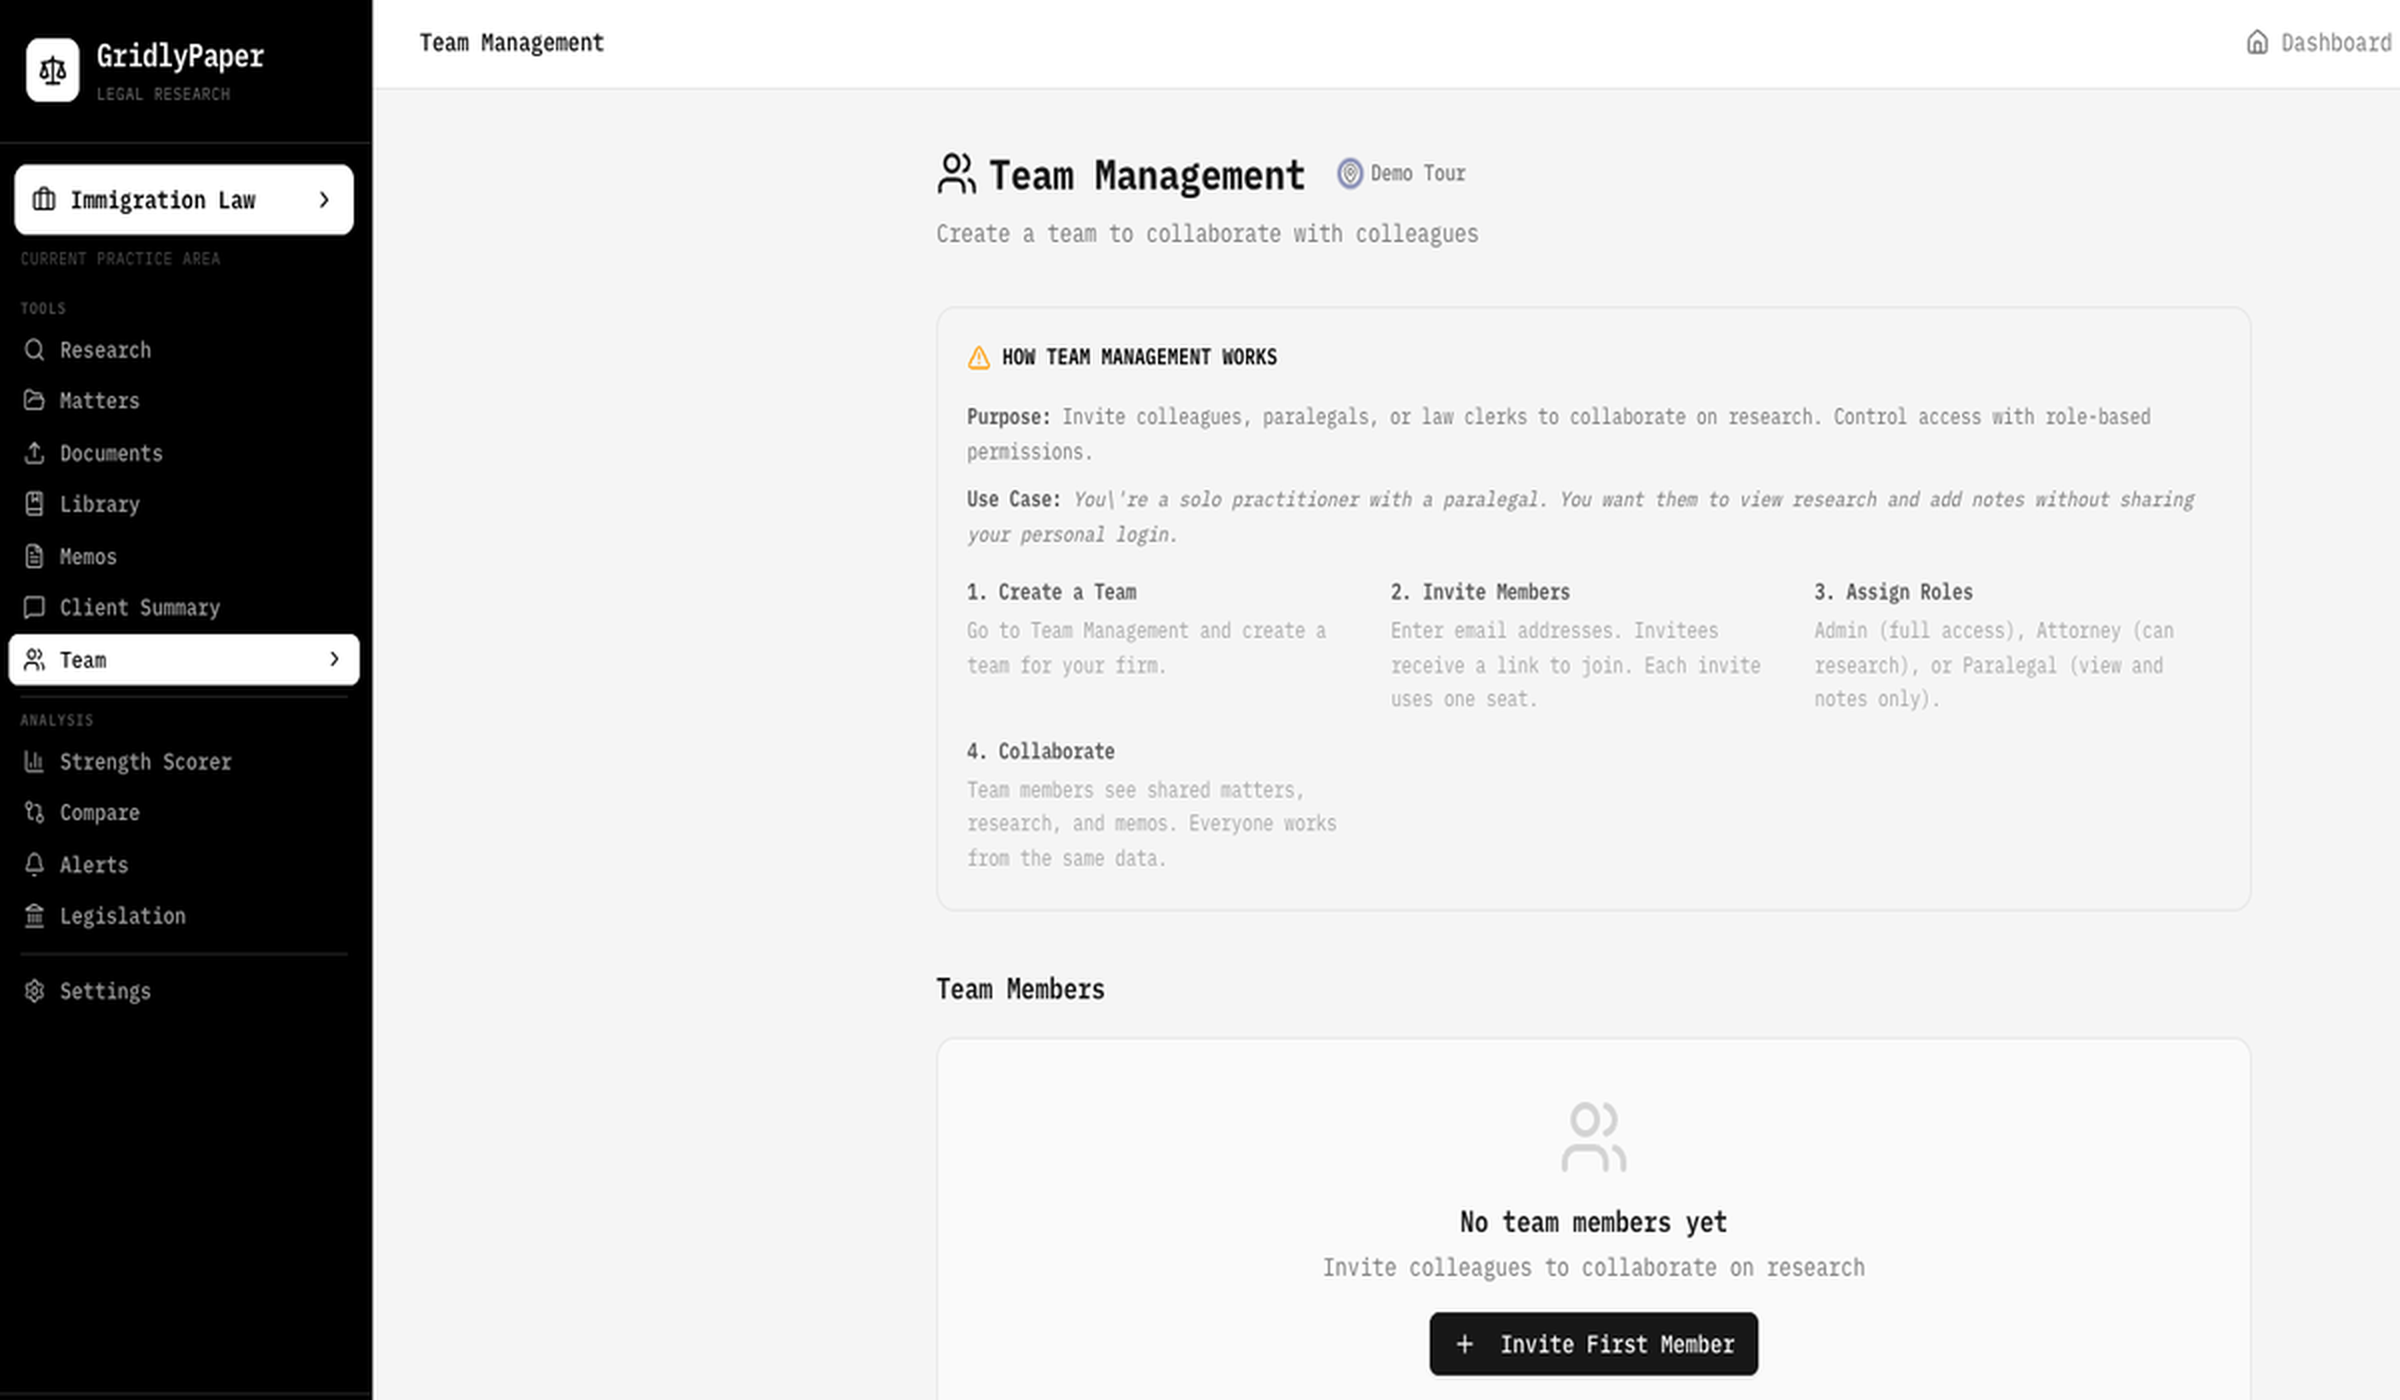
Task: Open the Documents section
Action: pyautogui.click(x=184, y=453)
